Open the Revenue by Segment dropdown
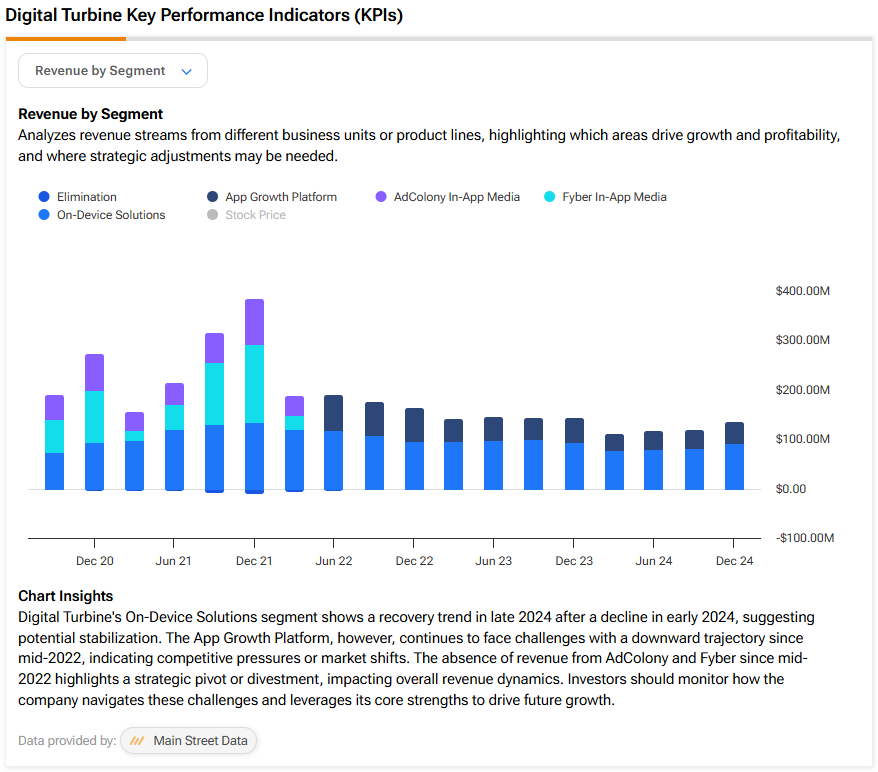 point(113,71)
